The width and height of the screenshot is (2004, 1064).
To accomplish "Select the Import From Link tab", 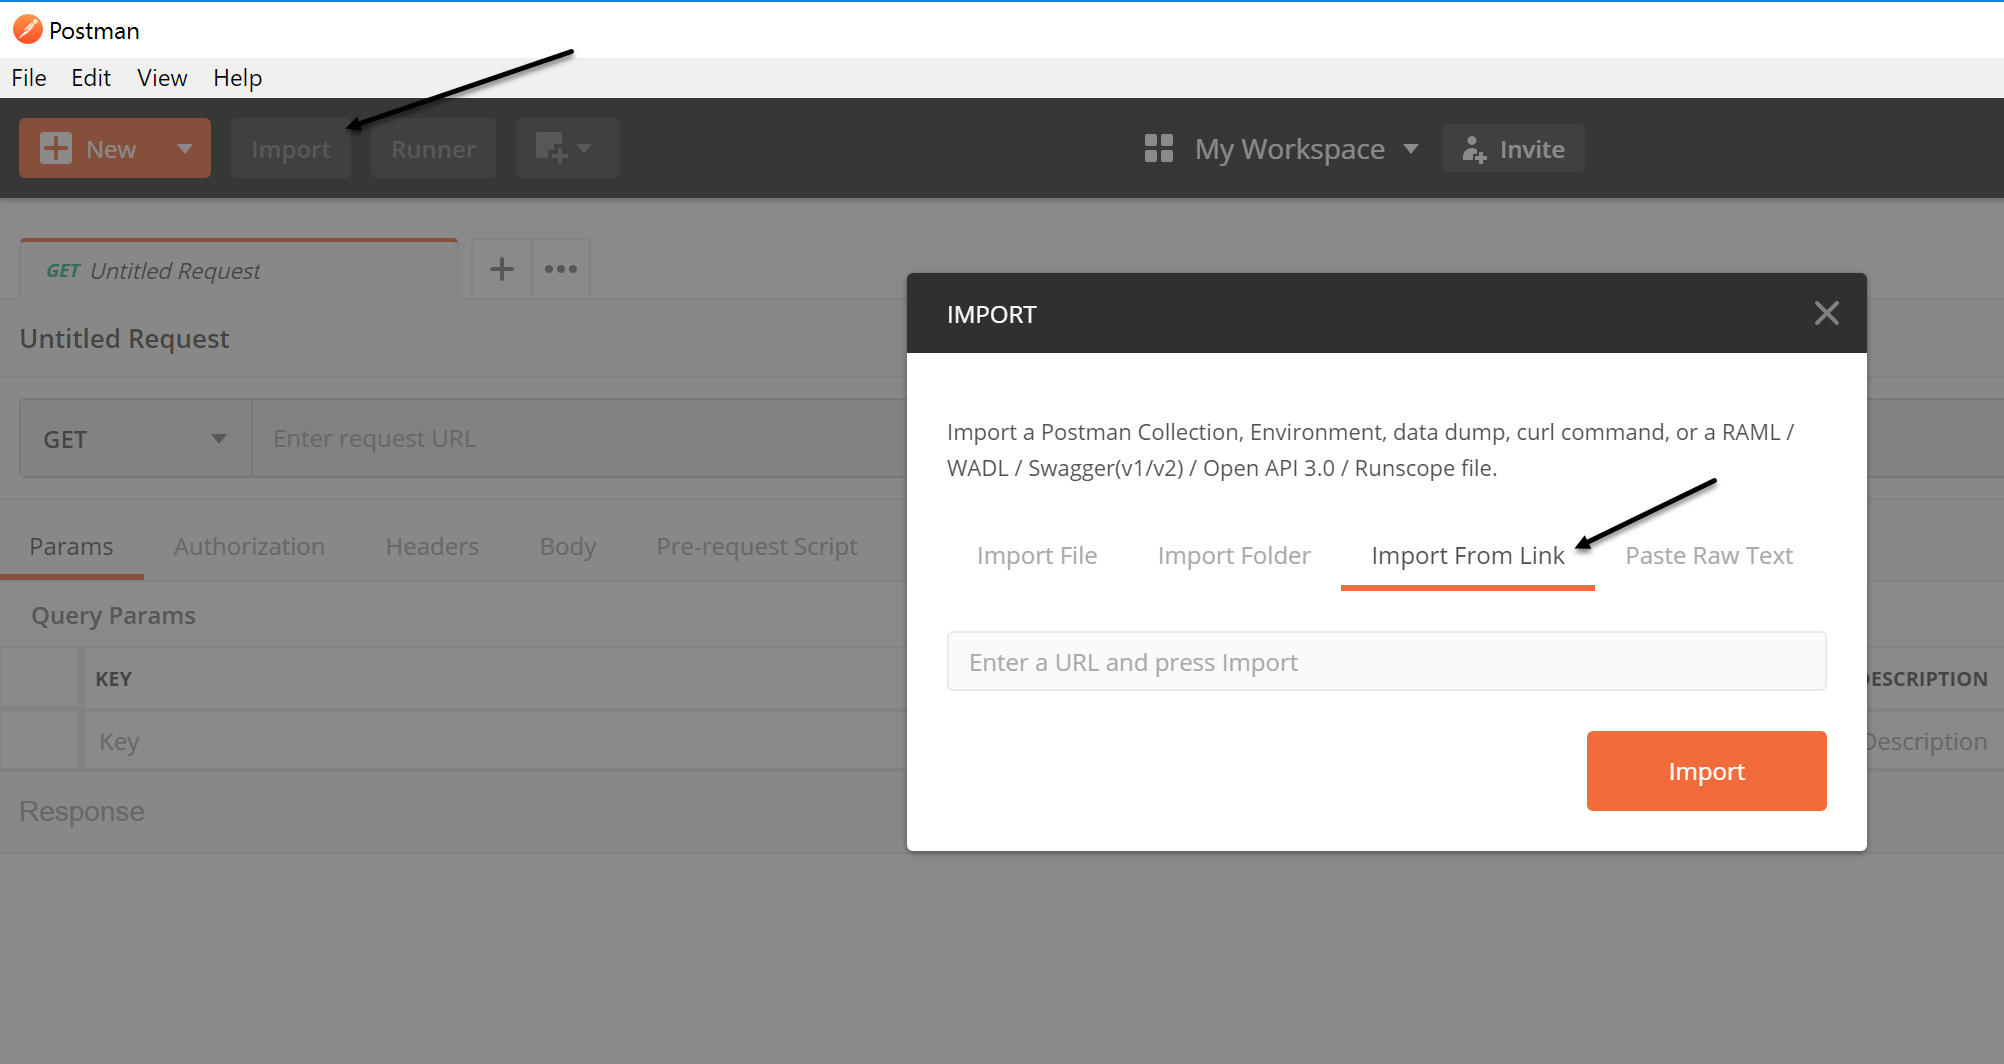I will tap(1468, 556).
